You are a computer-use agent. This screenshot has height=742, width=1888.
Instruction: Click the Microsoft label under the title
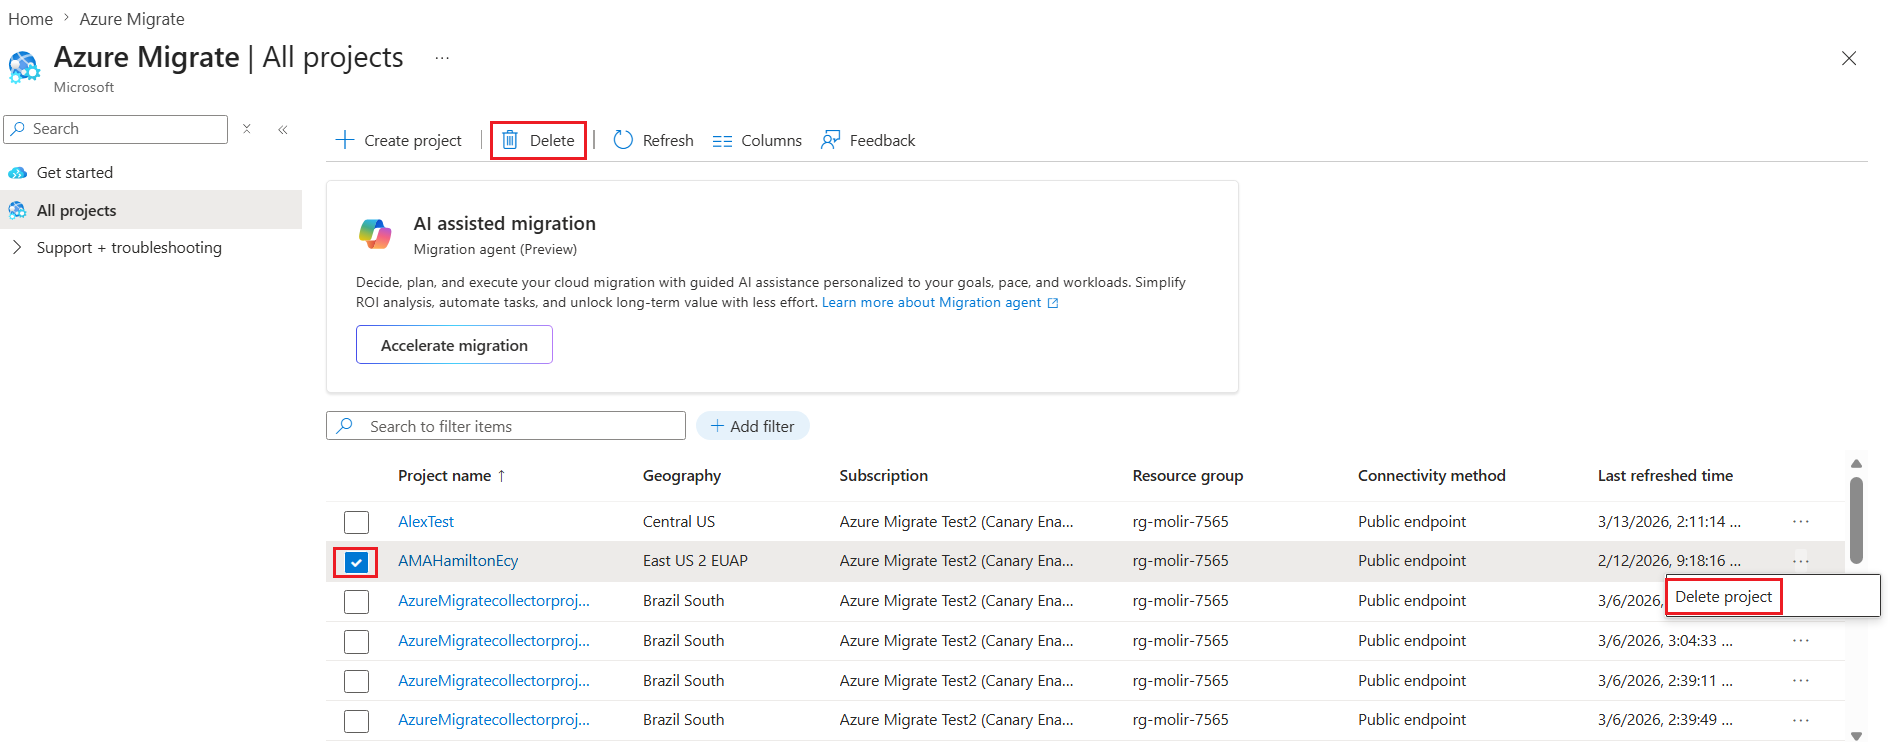(x=84, y=88)
